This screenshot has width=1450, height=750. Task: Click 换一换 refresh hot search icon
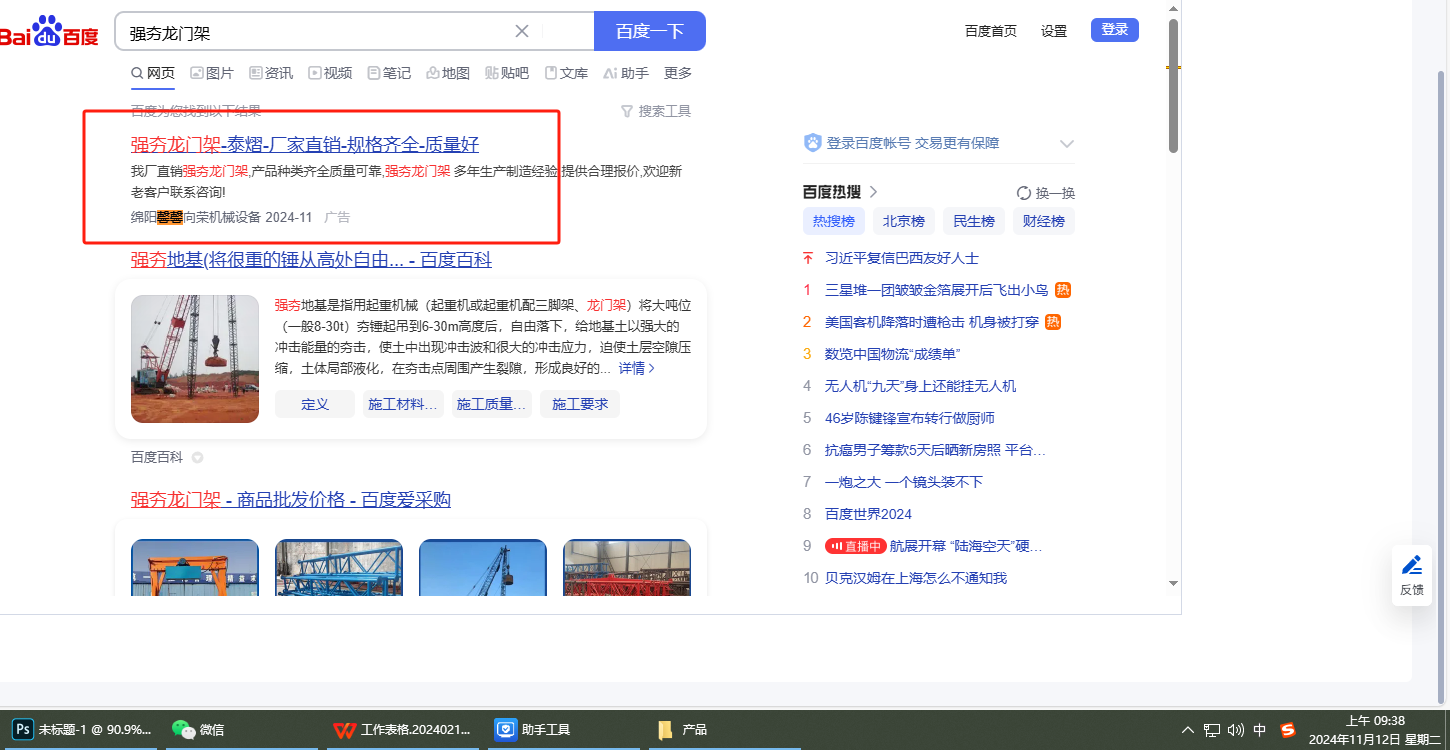(x=1024, y=193)
